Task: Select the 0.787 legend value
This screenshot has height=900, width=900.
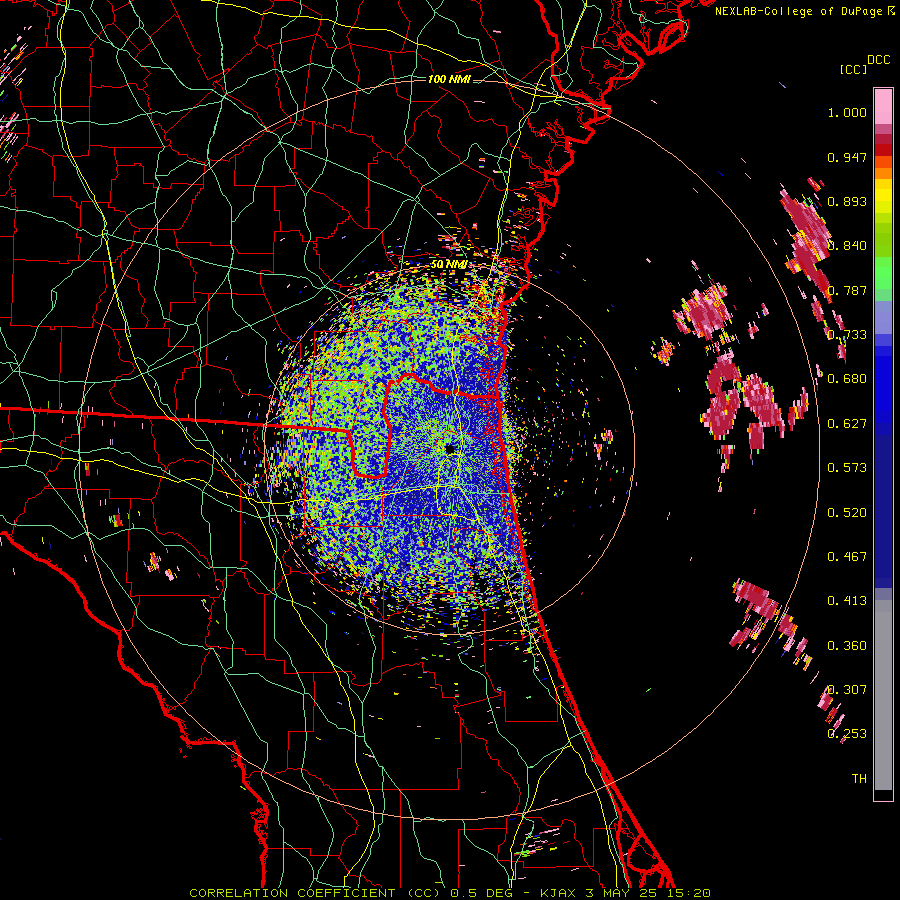Action: (847, 290)
